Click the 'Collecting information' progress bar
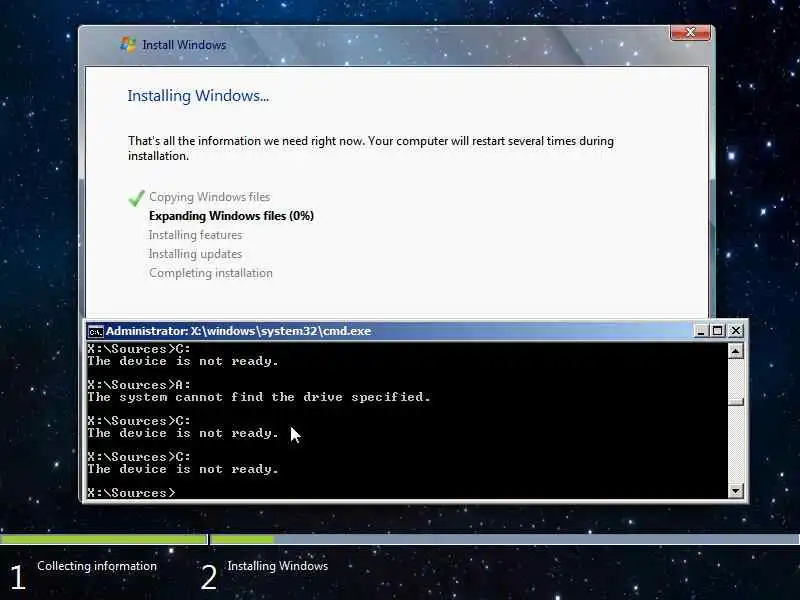This screenshot has height=600, width=800. (x=104, y=539)
